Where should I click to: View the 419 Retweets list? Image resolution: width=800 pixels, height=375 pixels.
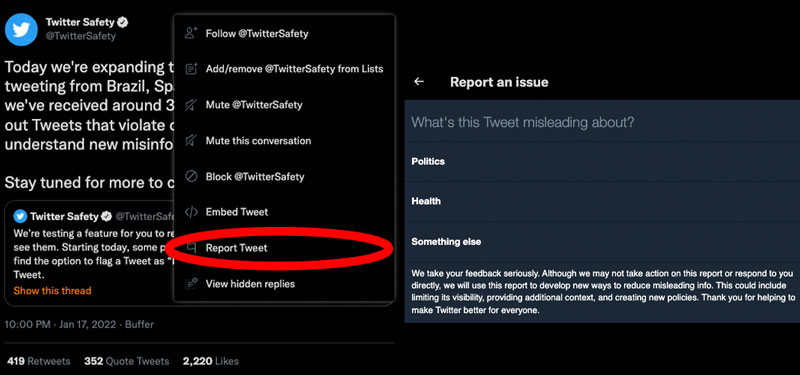39,361
